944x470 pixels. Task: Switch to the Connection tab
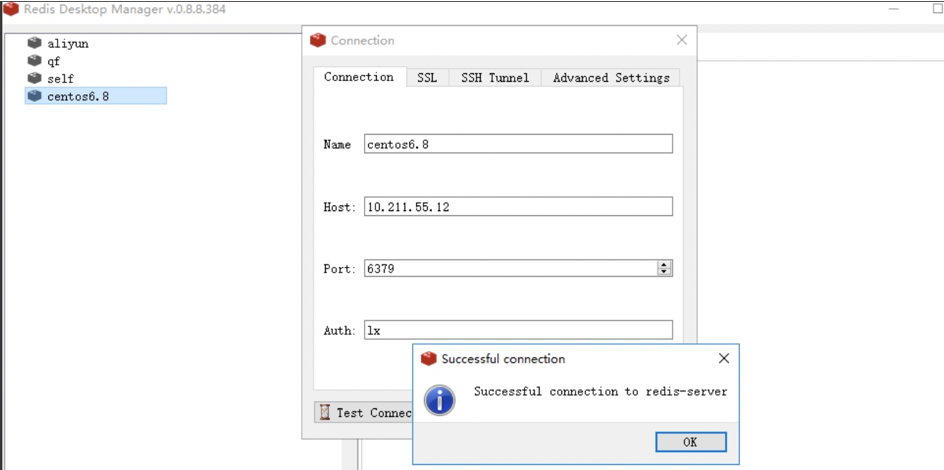[359, 77]
